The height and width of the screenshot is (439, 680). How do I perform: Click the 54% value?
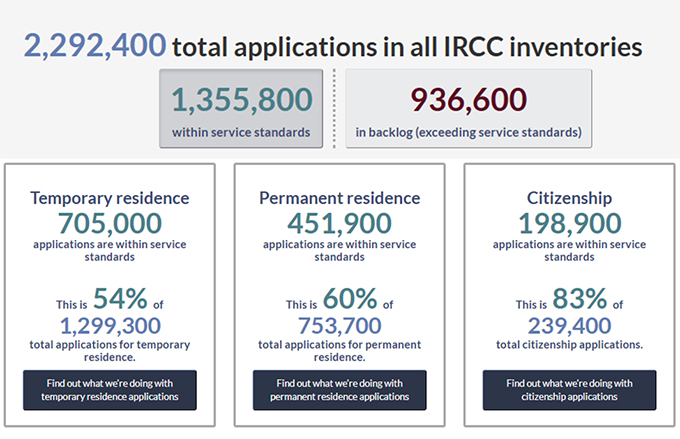point(120,298)
